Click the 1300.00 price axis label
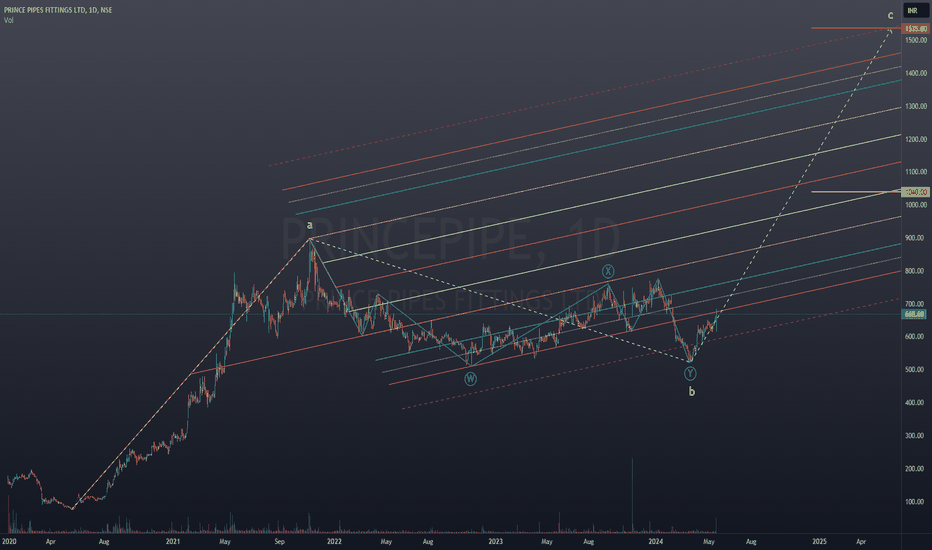 (916, 106)
